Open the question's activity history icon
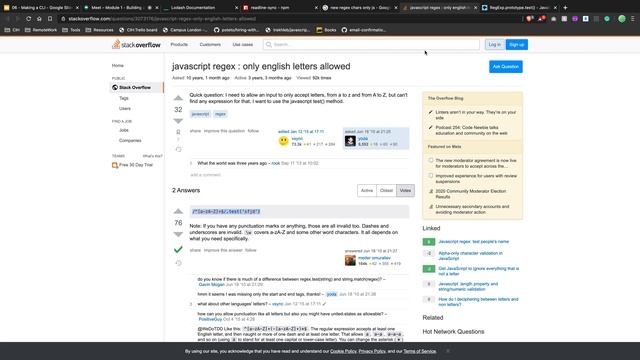Screen dimensions: 640x360 tap(178, 149)
